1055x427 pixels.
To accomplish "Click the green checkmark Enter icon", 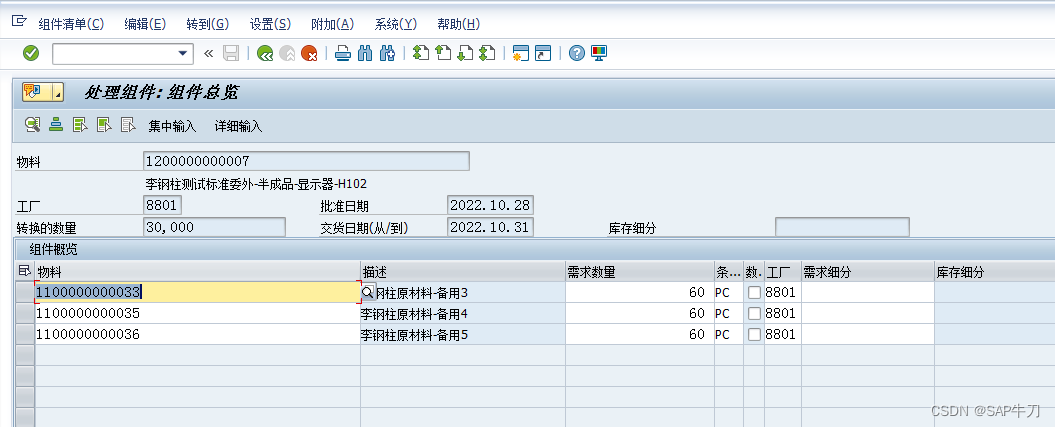I will click(x=31, y=53).
